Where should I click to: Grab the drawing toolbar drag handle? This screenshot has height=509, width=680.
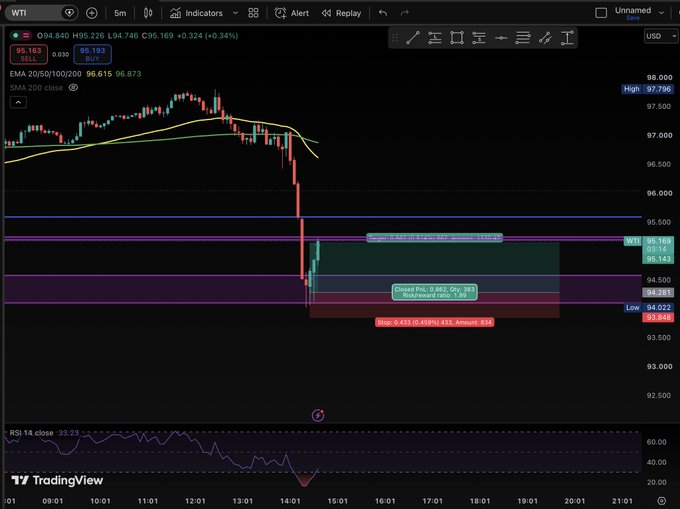pyautogui.click(x=395, y=38)
